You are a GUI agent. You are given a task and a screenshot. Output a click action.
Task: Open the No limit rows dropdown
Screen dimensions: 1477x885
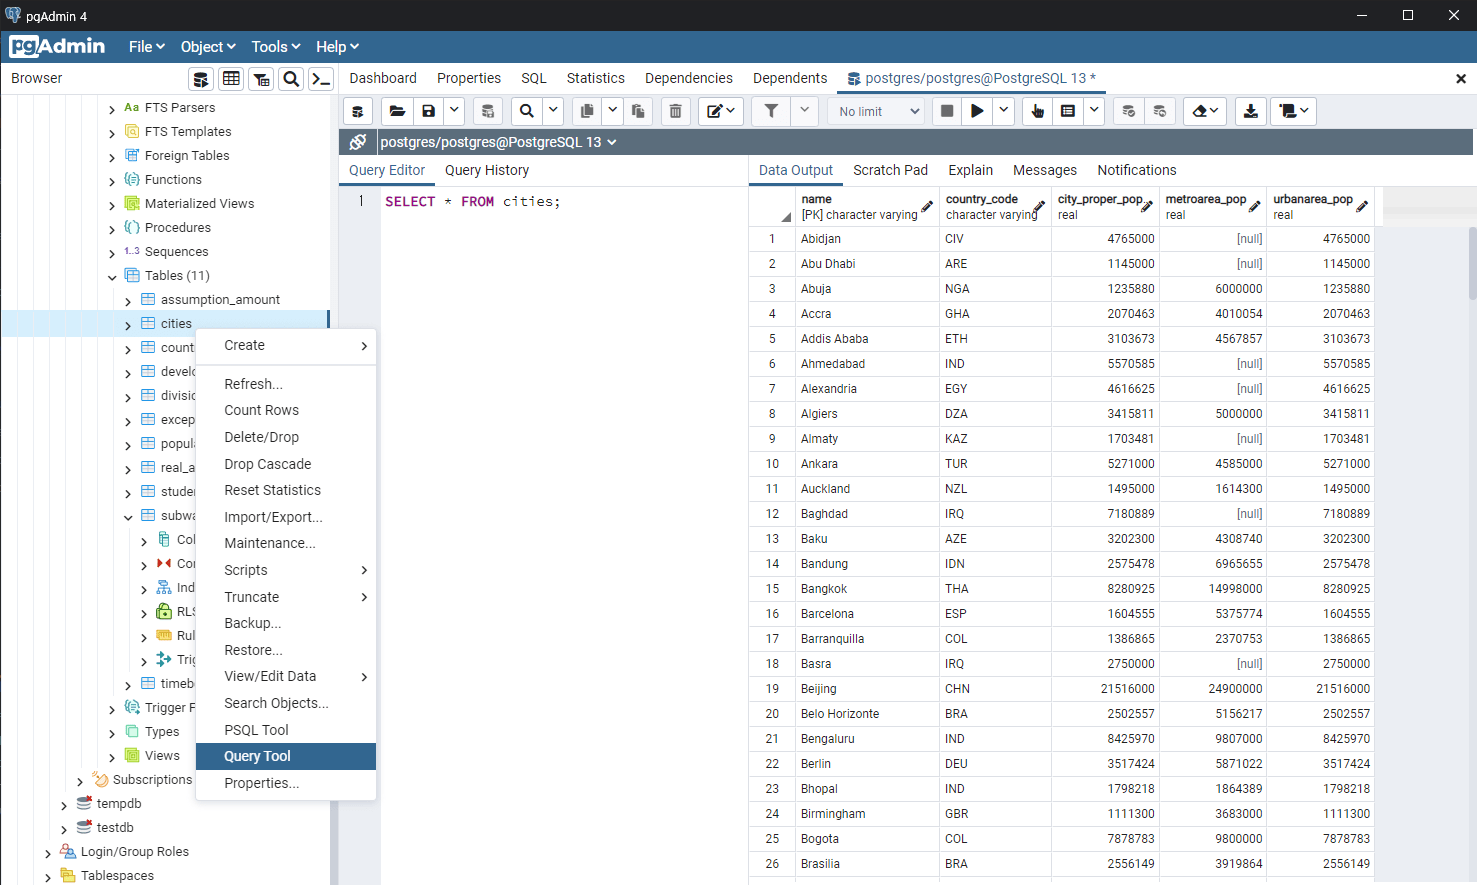[878, 111]
